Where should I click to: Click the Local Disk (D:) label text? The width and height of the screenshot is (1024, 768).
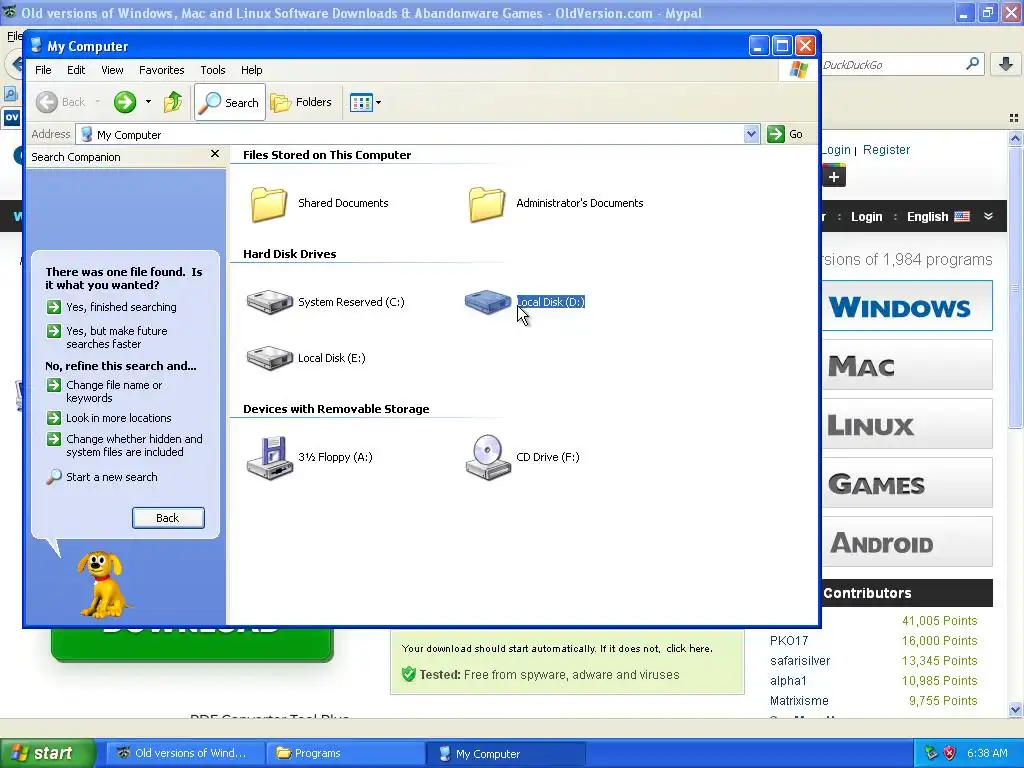click(551, 302)
